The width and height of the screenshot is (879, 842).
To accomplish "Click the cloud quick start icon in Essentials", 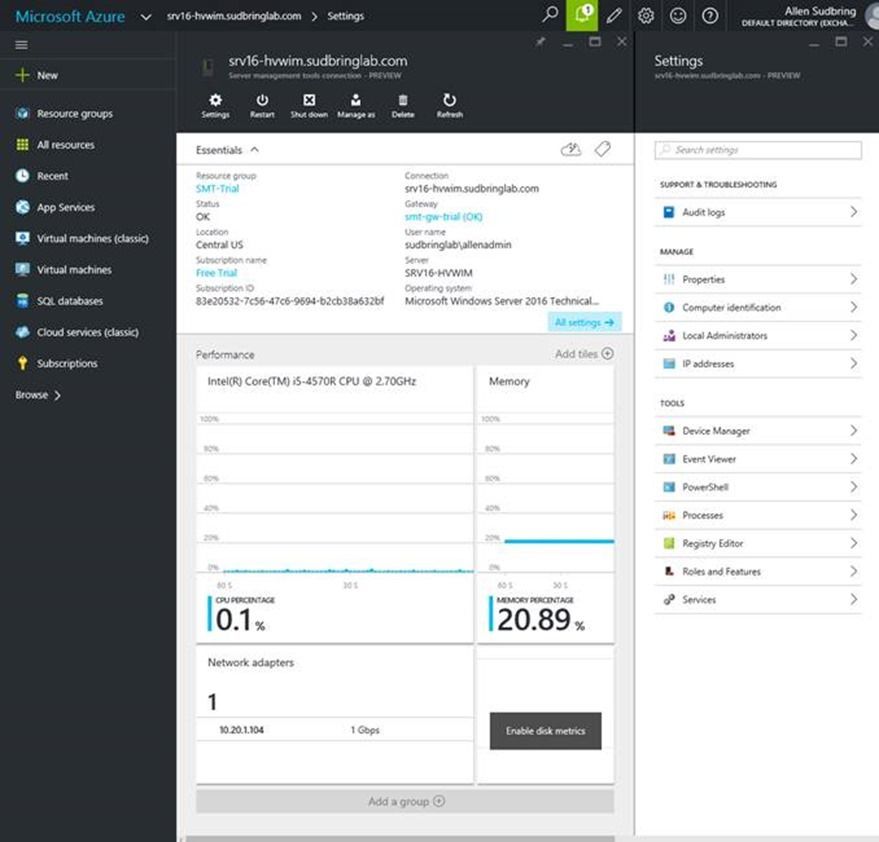I will click(571, 149).
